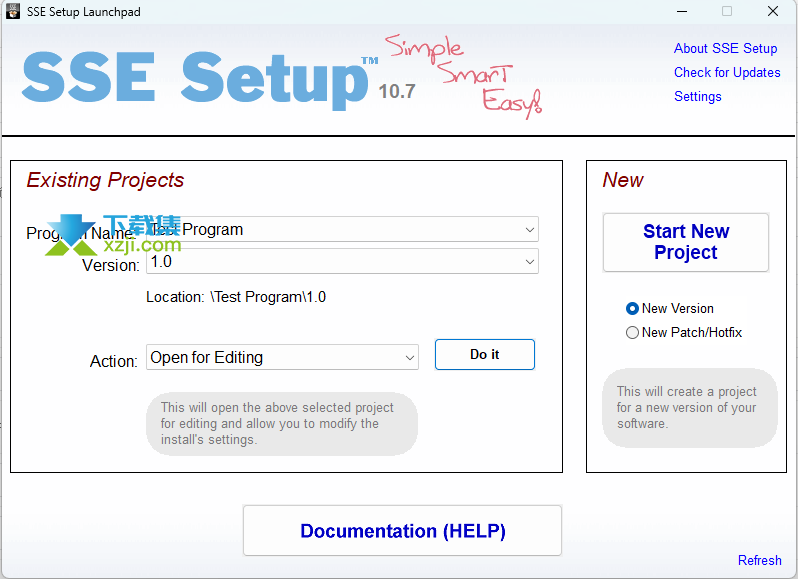The height and width of the screenshot is (579, 798).
Task: Click the Location path text
Action: click(236, 297)
